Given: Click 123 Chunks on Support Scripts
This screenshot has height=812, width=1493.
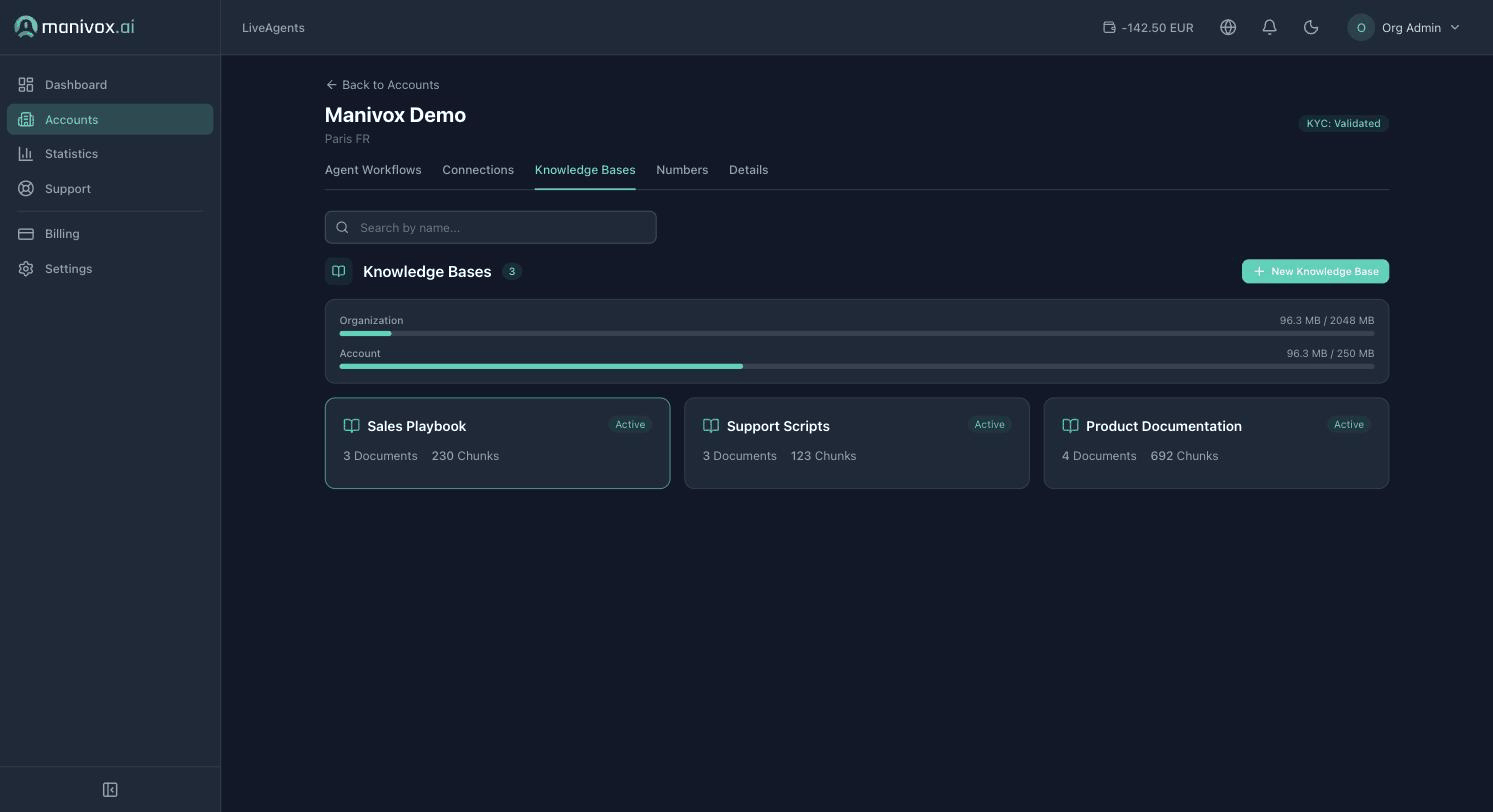Looking at the screenshot, I should tap(823, 456).
